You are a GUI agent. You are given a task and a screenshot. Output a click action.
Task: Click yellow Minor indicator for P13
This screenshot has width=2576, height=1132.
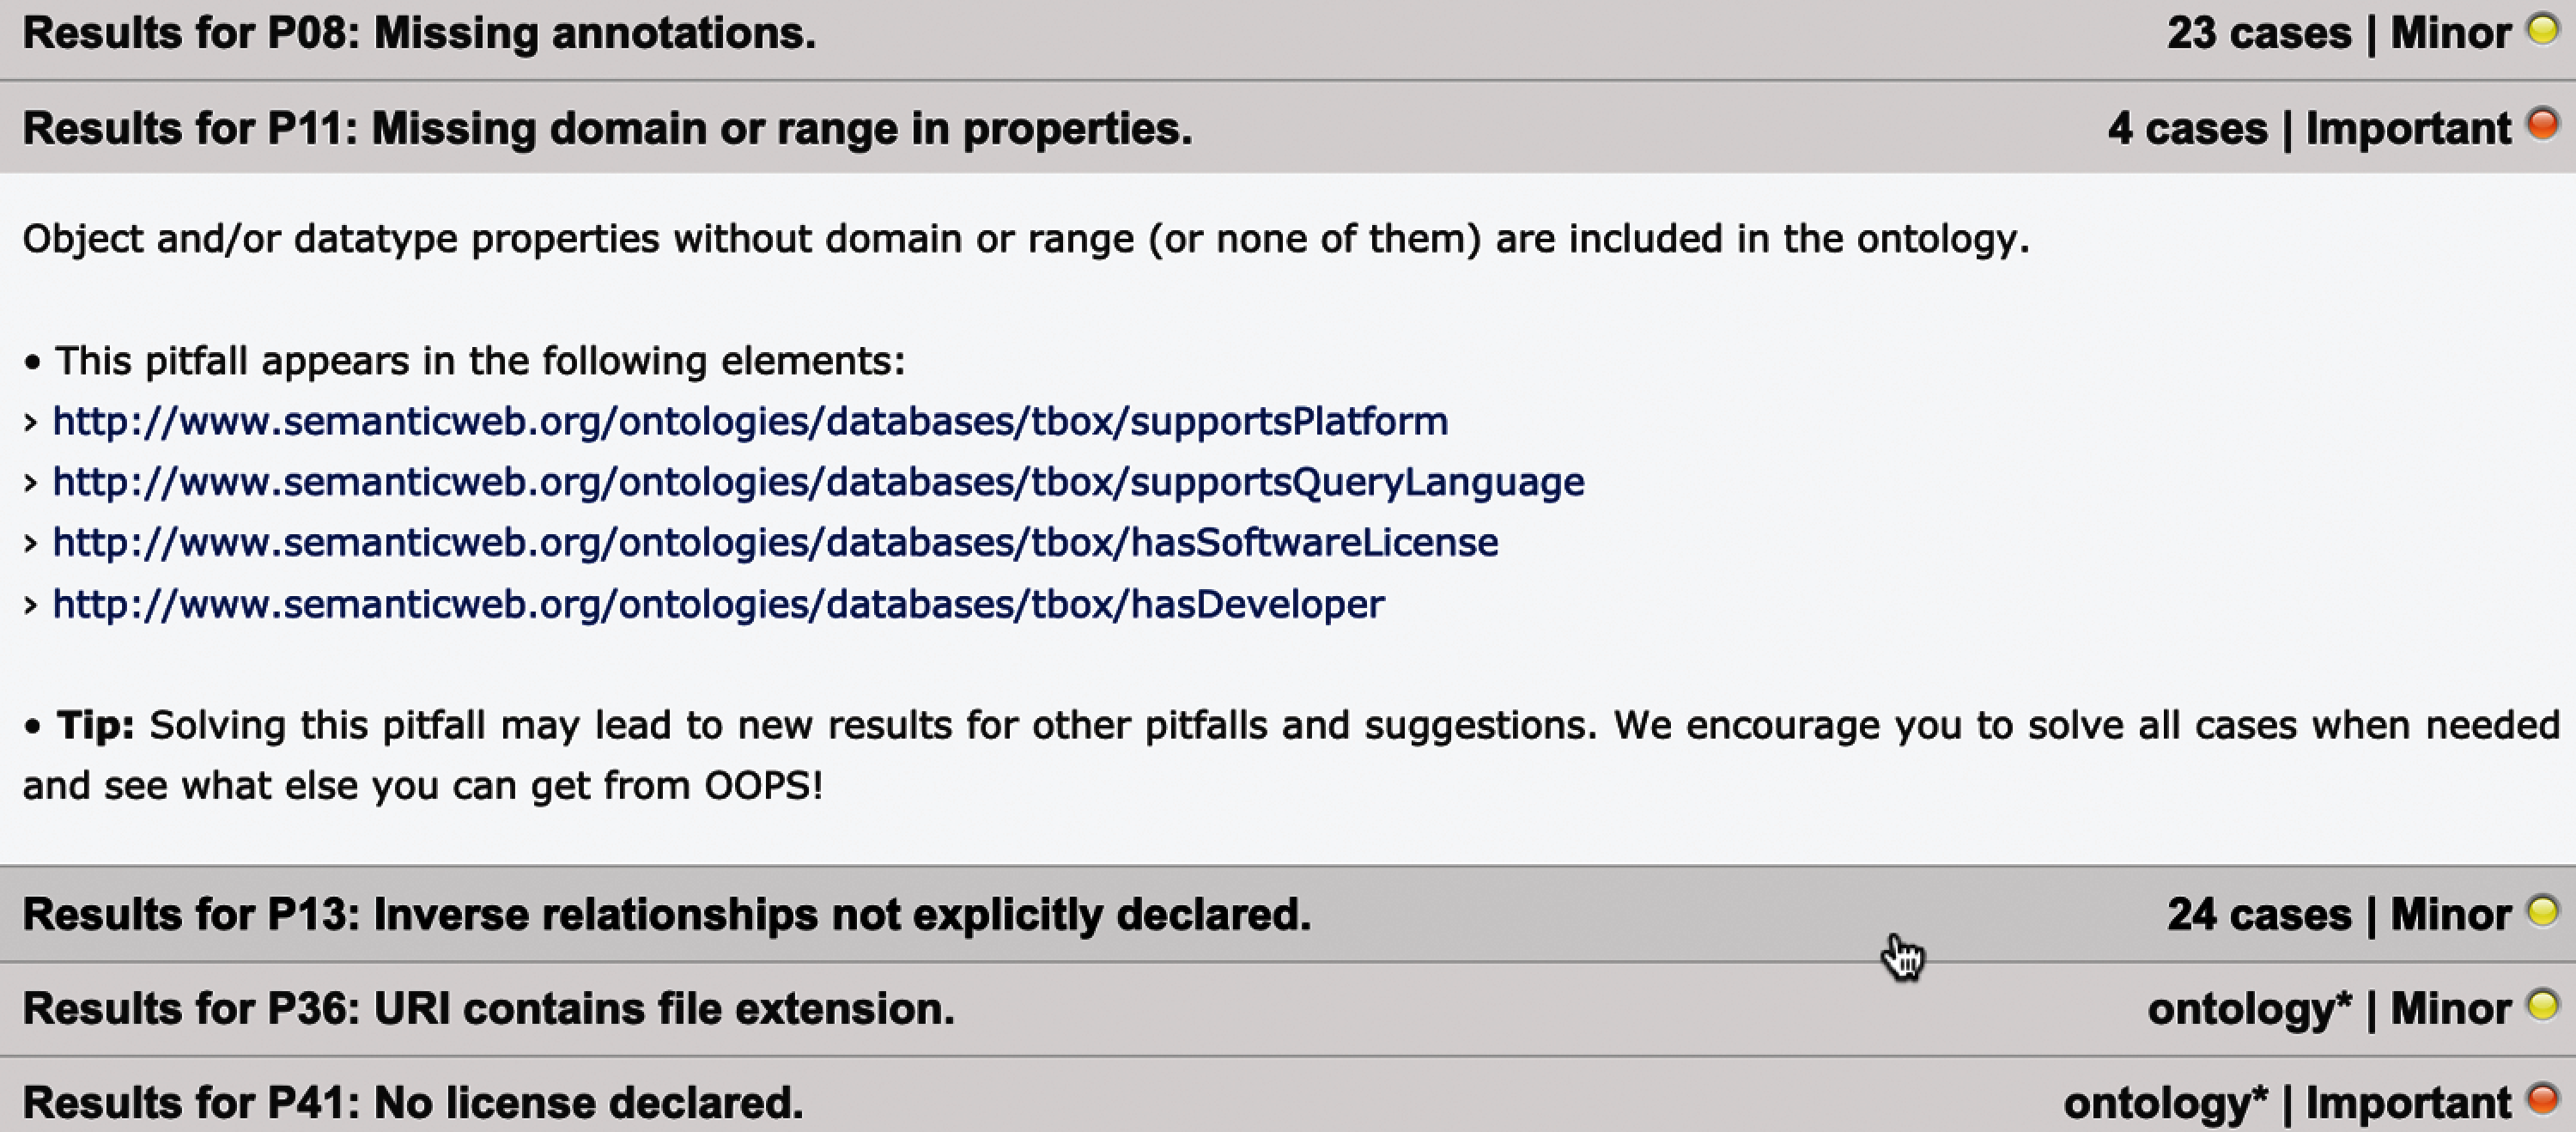click(2541, 911)
